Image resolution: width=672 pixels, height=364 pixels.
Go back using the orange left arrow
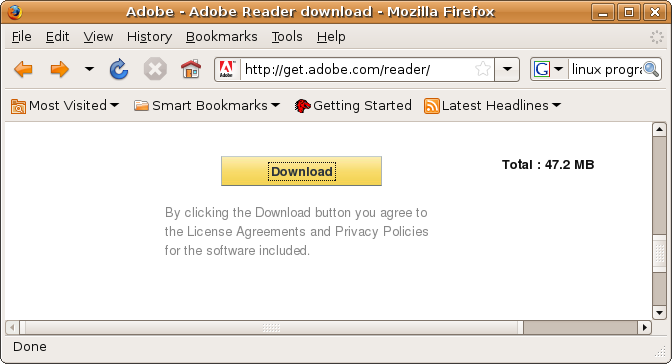pos(23,69)
